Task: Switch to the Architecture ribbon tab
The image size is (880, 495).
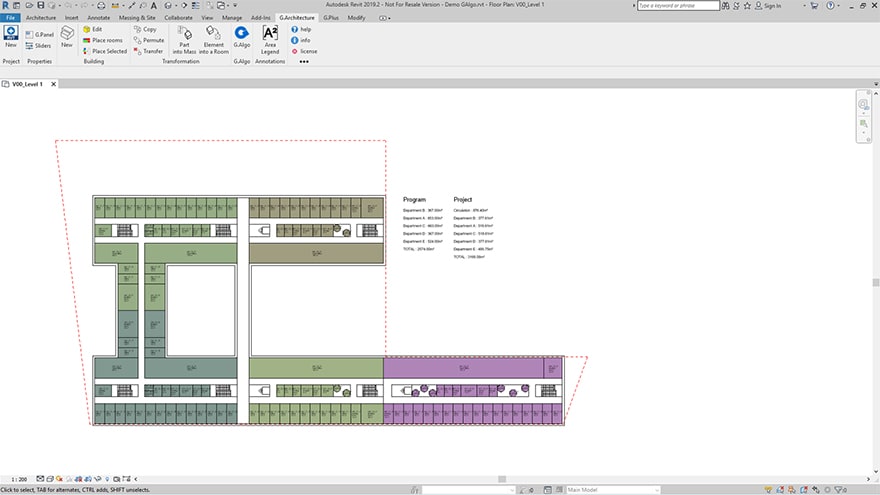Action: (41, 18)
